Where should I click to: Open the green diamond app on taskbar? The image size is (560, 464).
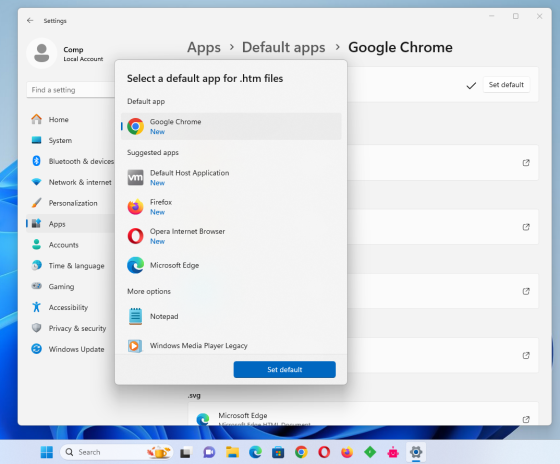tap(370, 452)
